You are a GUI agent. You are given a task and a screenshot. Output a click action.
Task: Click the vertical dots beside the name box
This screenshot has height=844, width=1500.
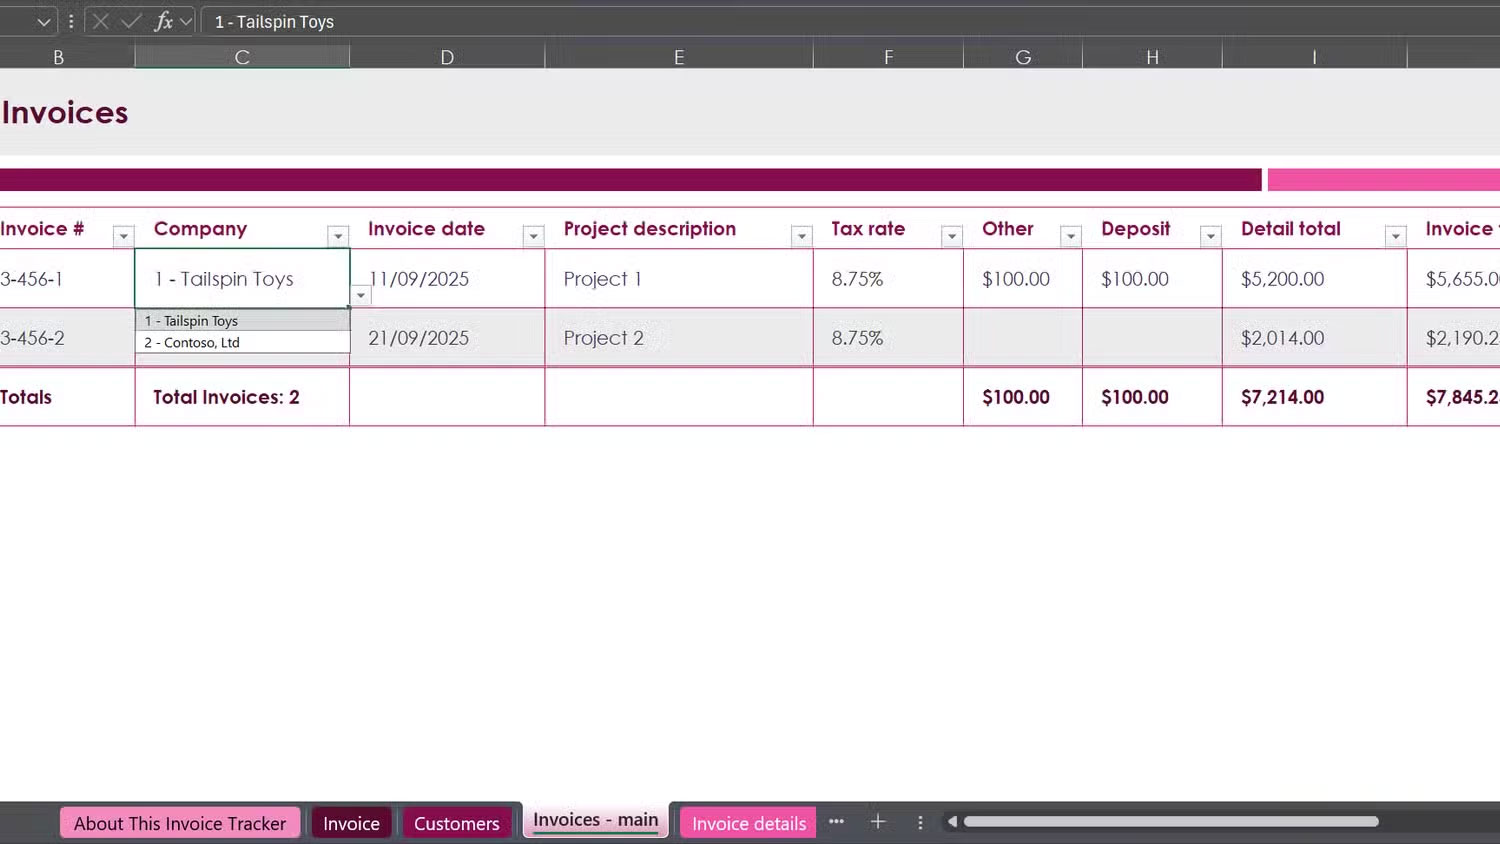(71, 21)
